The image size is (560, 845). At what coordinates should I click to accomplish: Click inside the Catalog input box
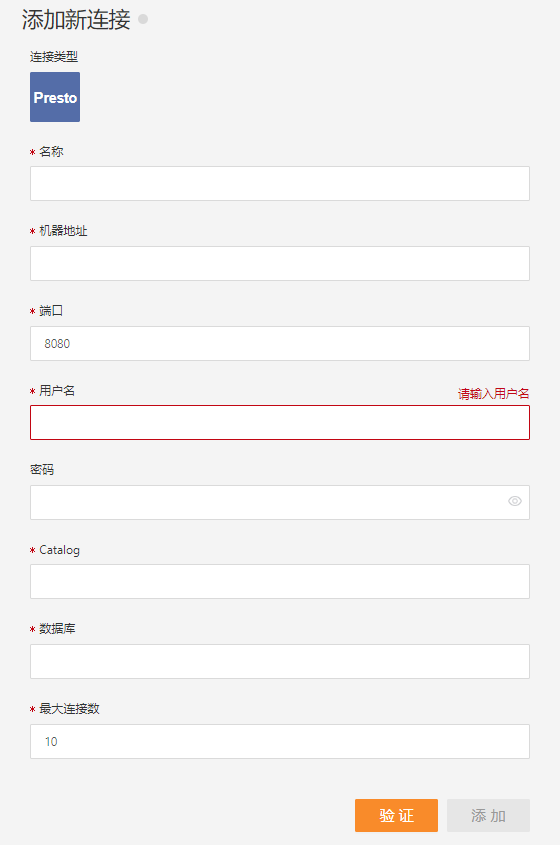(x=280, y=581)
